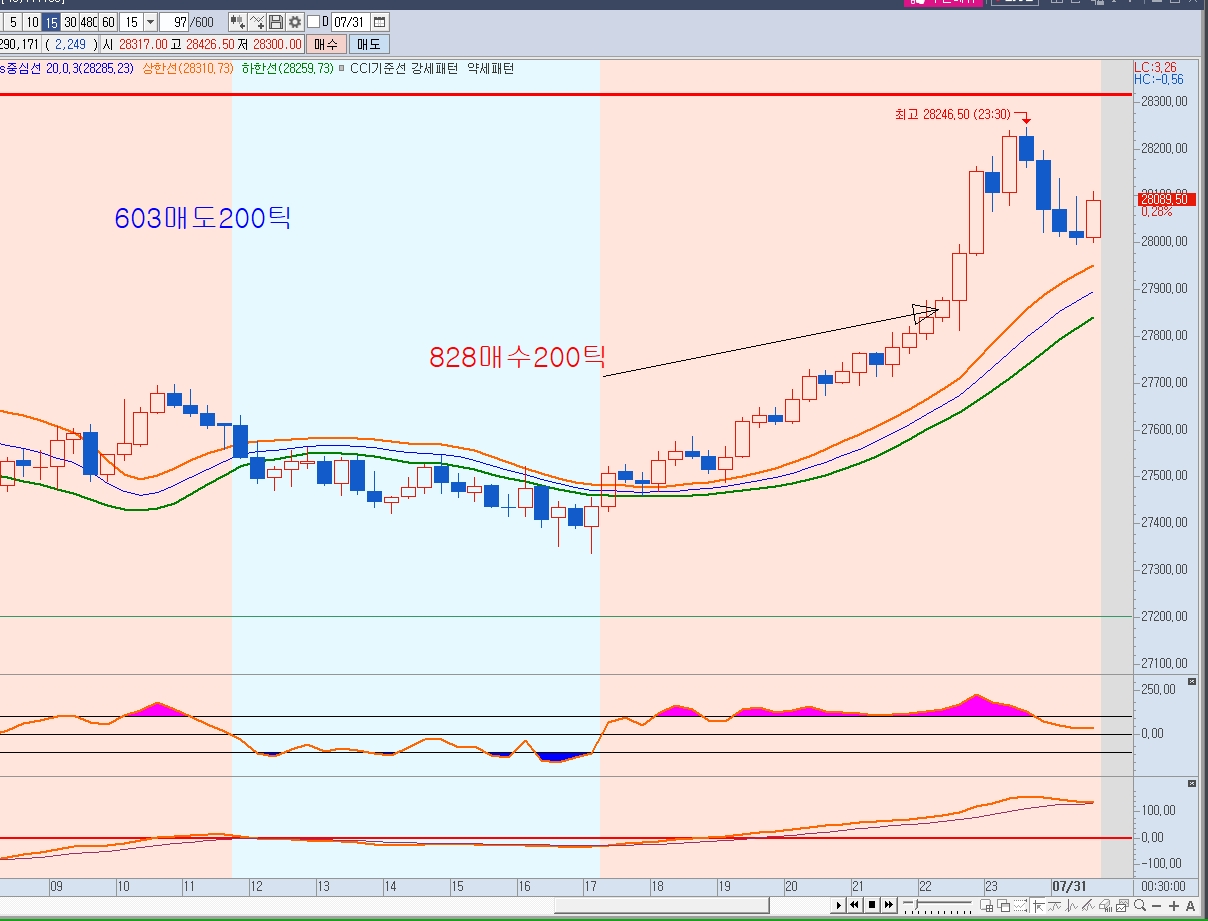Click the eraser tool icon
Viewport: 1208px width, 921px height.
[1105, 906]
